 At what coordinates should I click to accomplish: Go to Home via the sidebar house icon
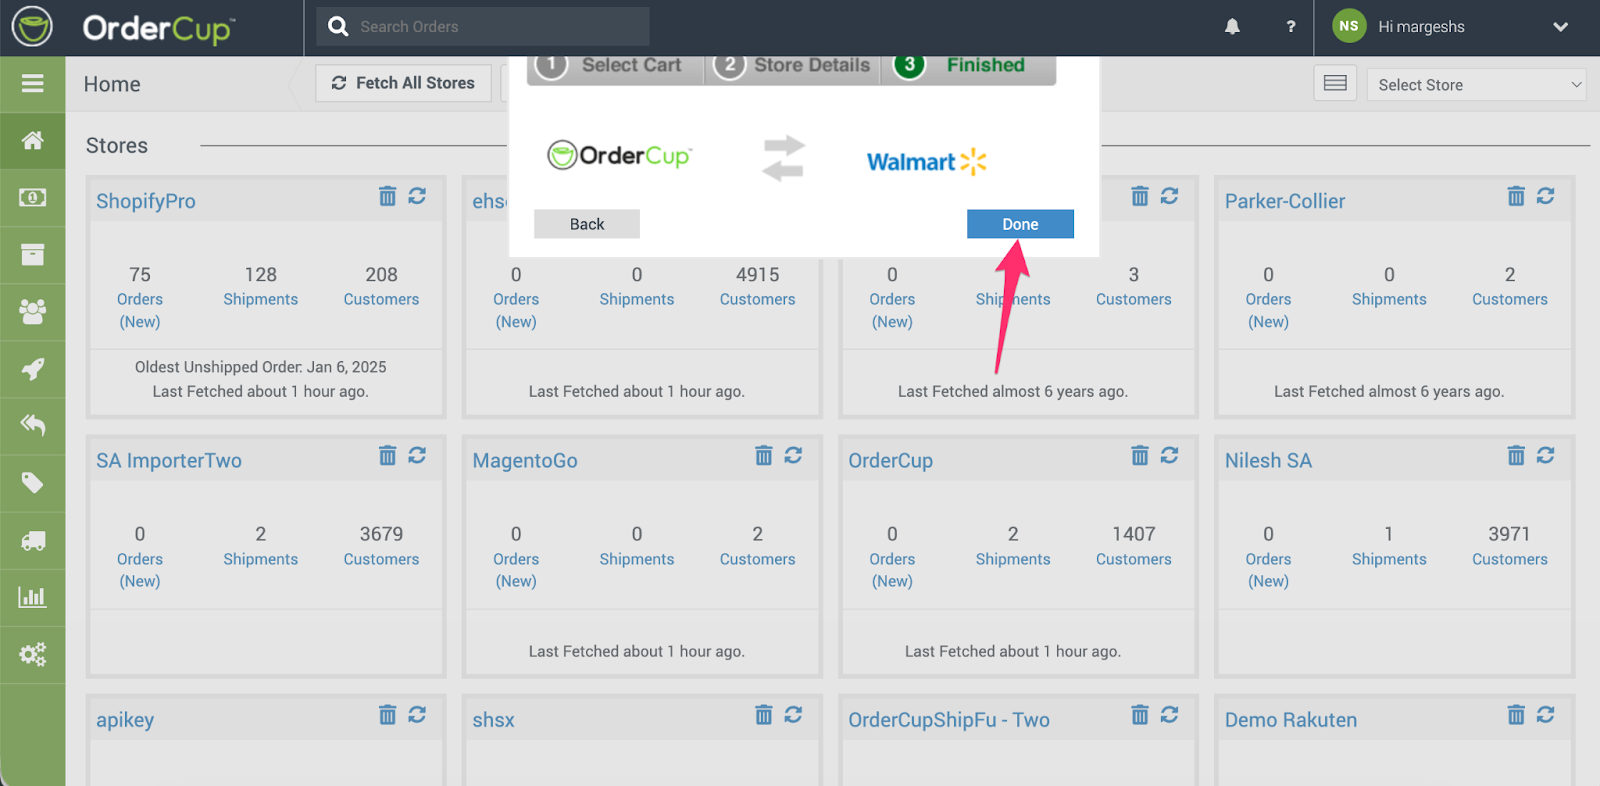pos(32,140)
